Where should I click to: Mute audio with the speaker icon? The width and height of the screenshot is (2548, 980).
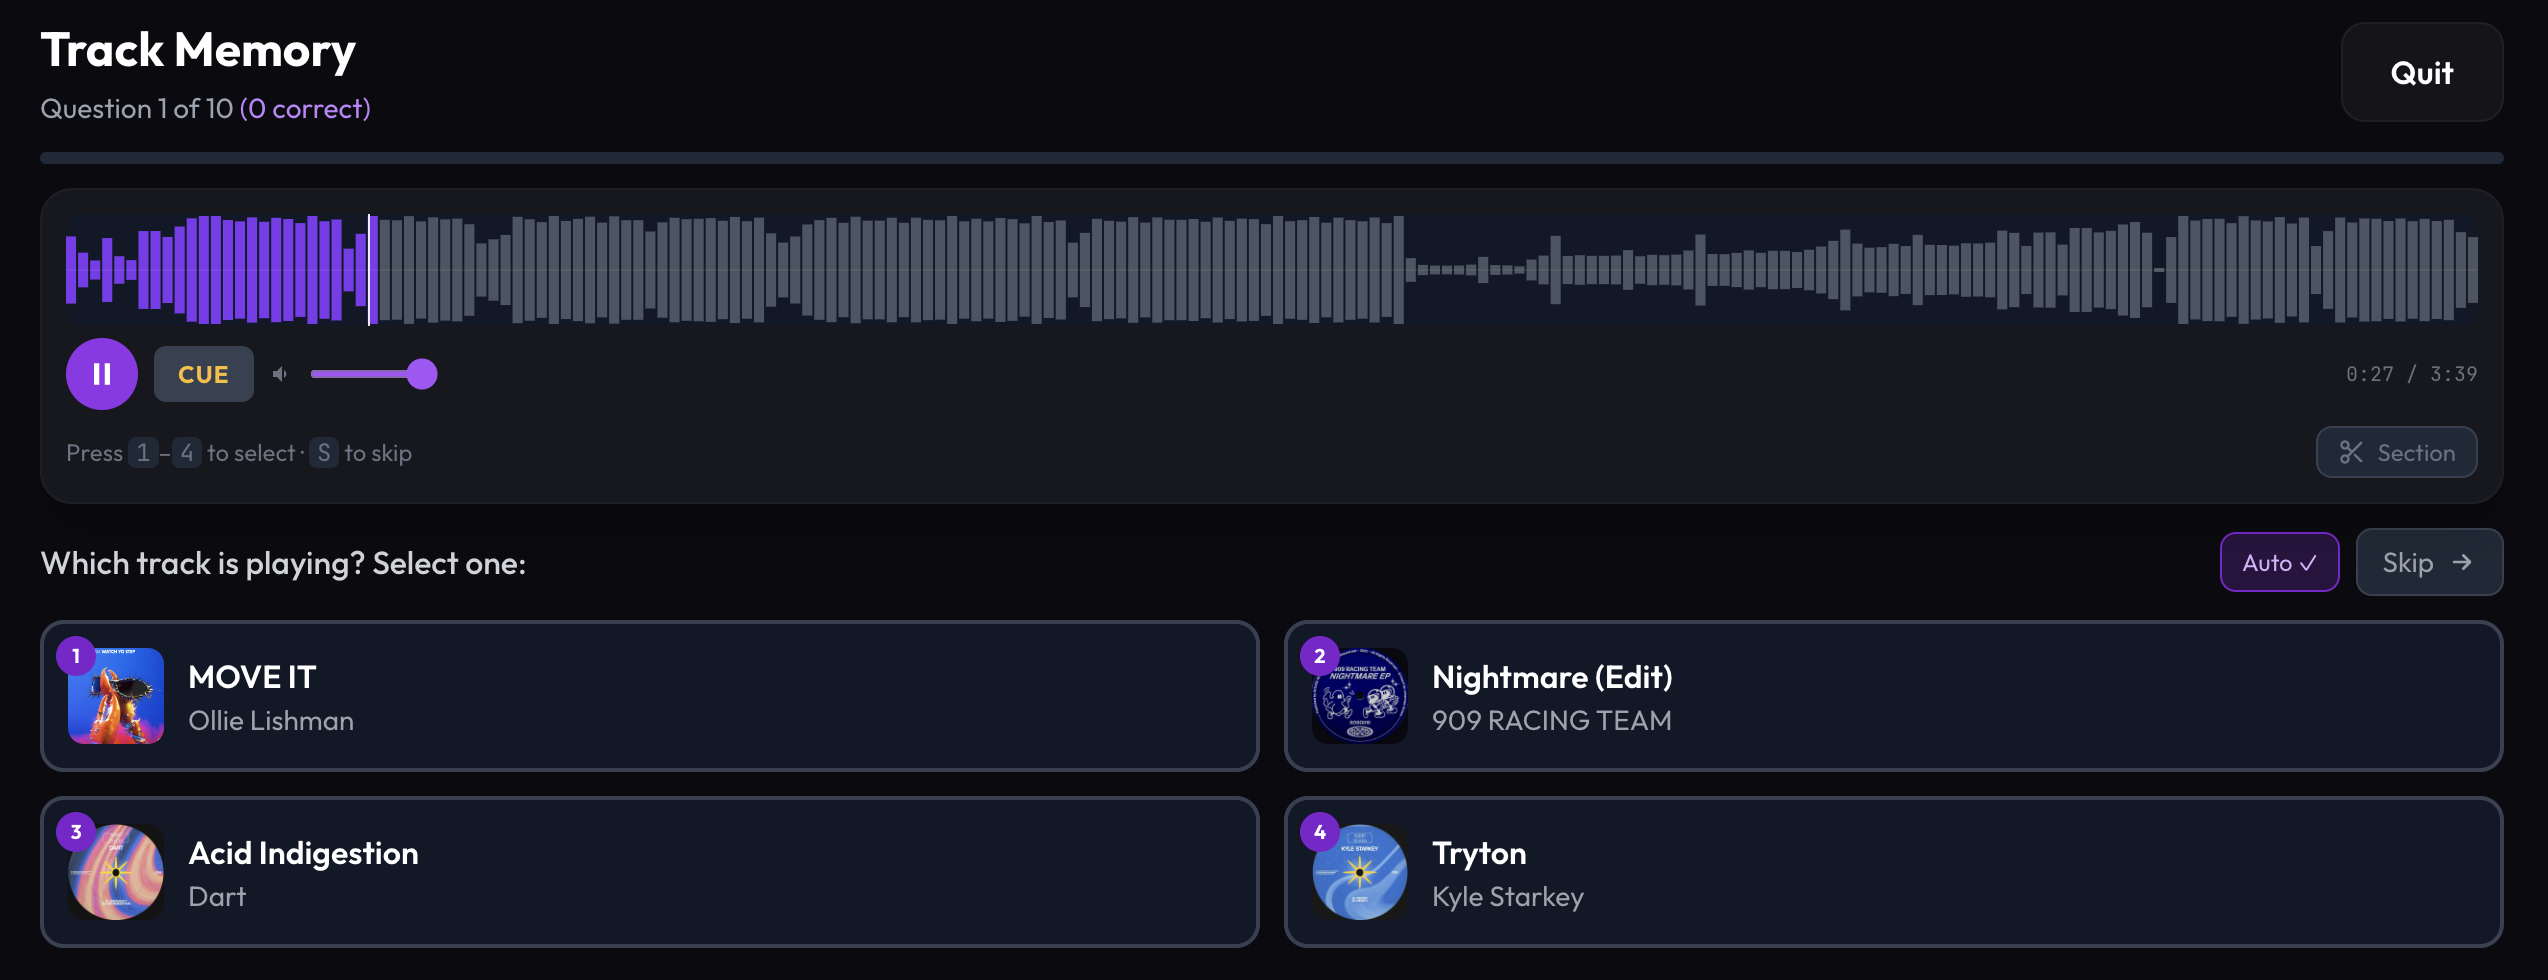(x=280, y=374)
